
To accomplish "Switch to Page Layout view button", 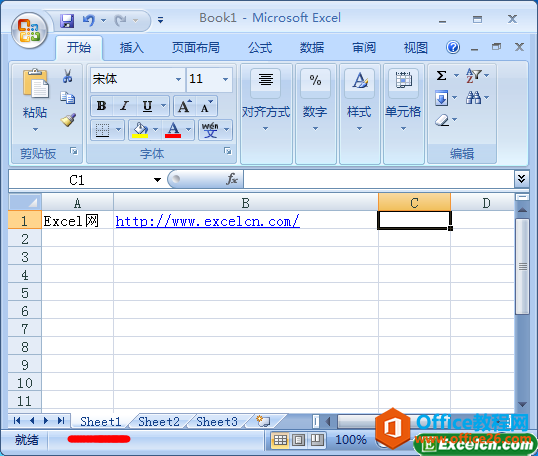I will (298, 440).
